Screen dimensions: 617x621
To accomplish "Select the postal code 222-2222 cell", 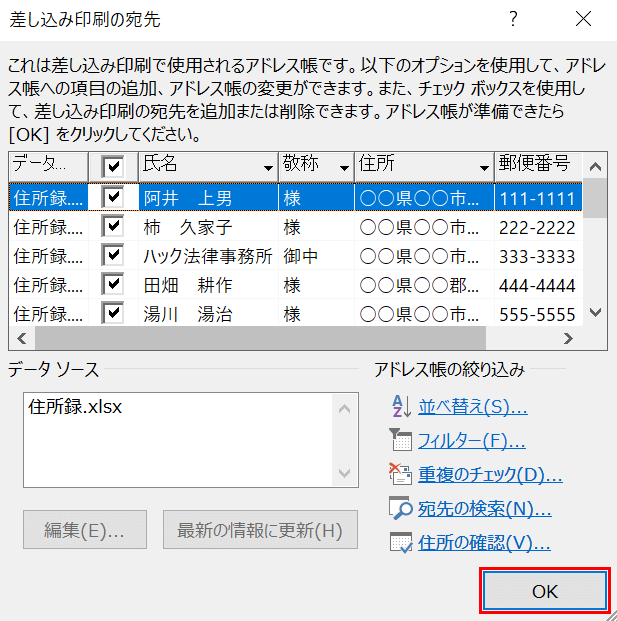I will [538, 227].
